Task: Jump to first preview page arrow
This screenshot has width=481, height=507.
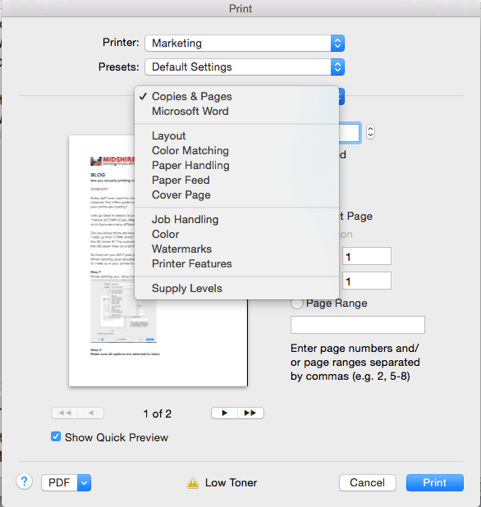Action: point(65,413)
